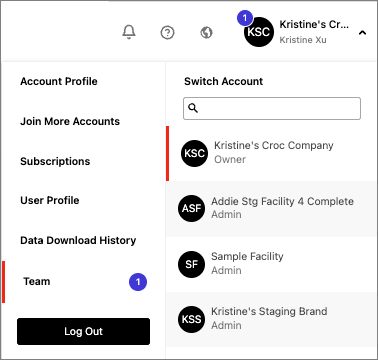The width and height of the screenshot is (378, 360).
Task: Click the search magnifier icon in Switch Account
Action: click(193, 108)
